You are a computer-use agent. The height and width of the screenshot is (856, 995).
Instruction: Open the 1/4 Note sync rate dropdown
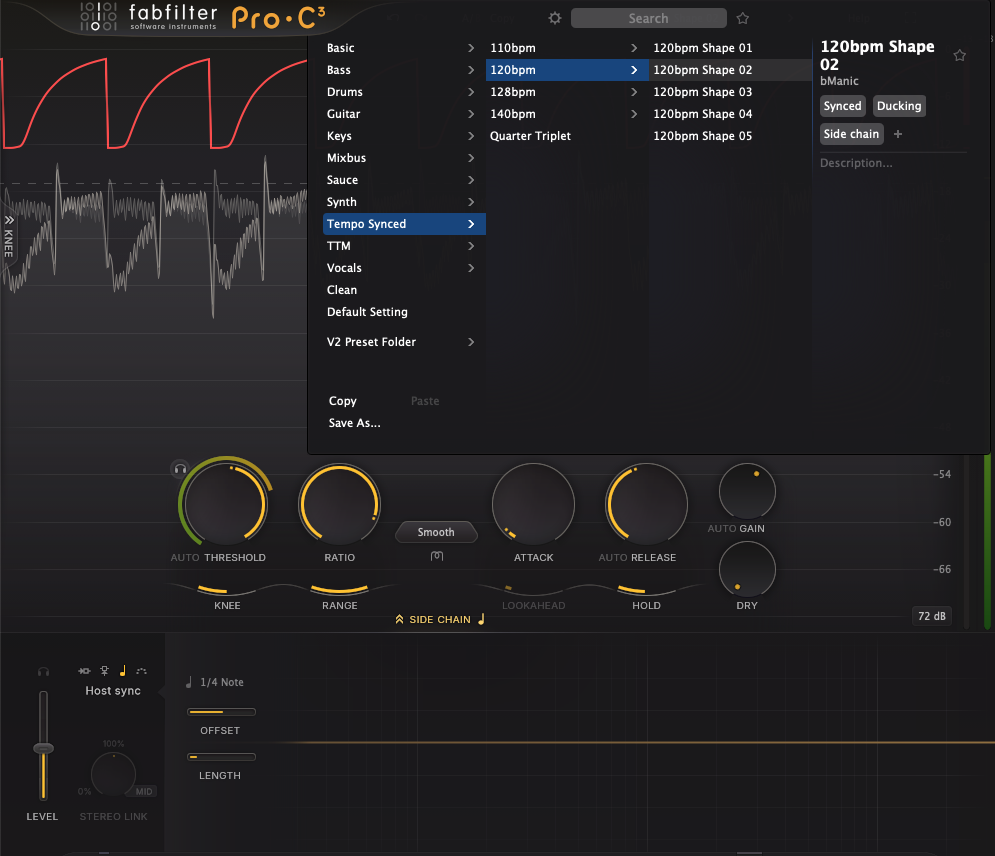click(x=216, y=682)
